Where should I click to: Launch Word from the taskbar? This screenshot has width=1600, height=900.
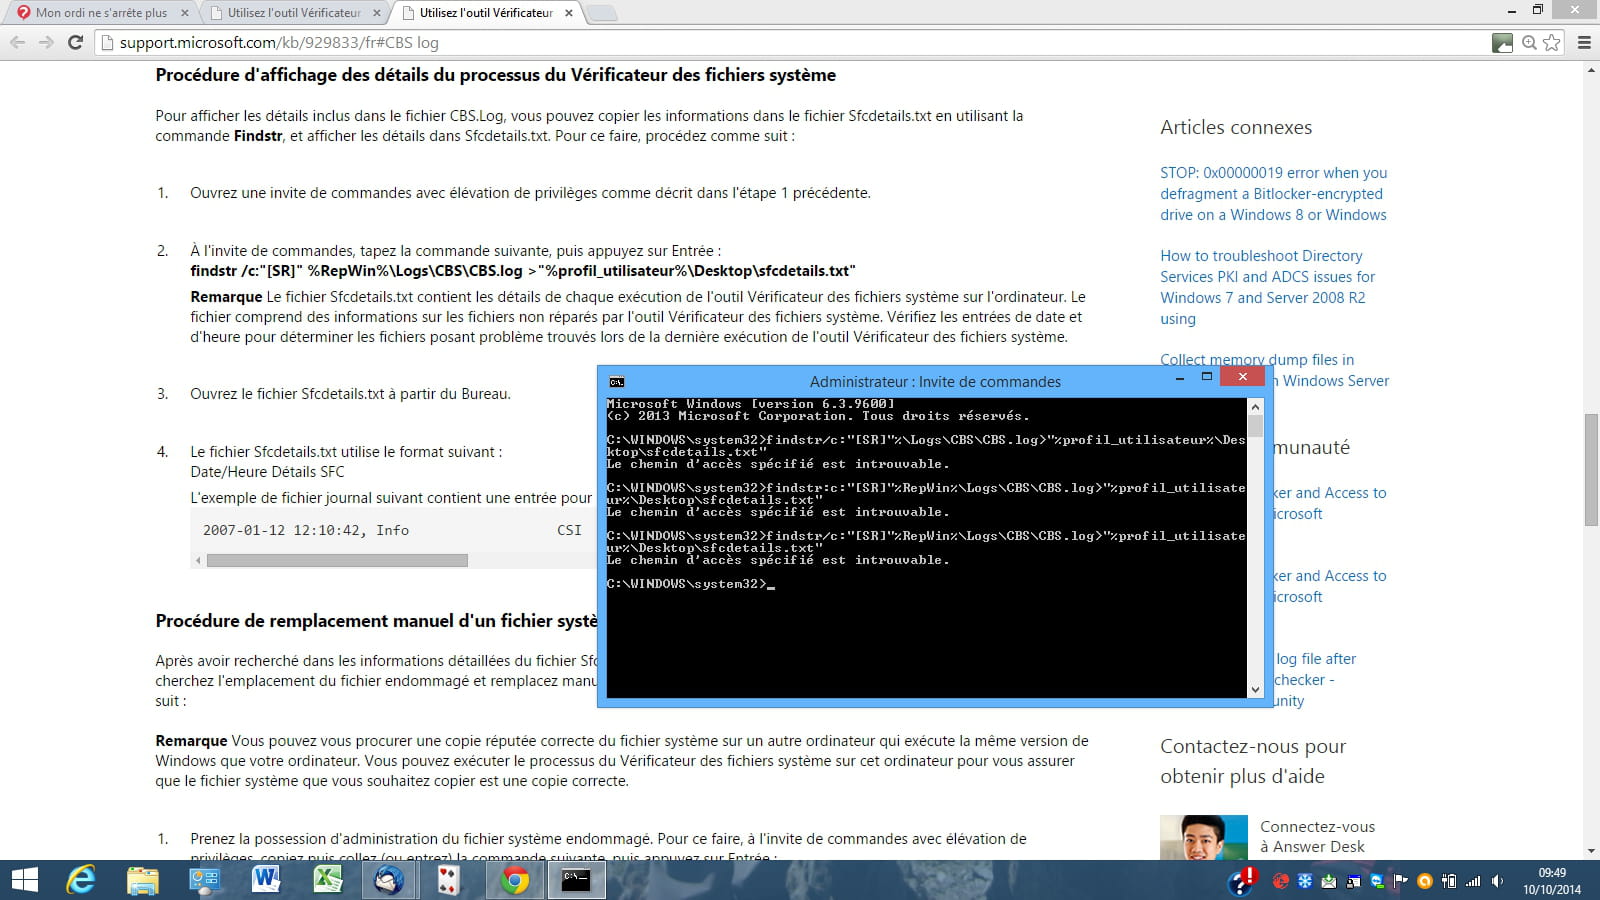tap(266, 880)
